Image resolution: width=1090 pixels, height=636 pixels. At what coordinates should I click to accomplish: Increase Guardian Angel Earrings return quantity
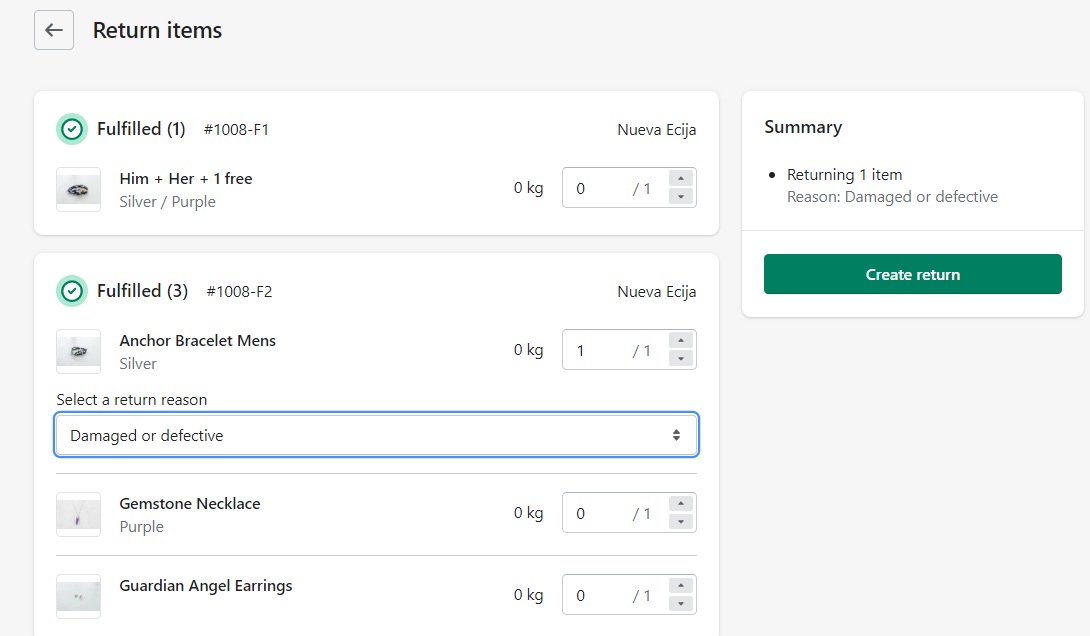tap(681, 586)
